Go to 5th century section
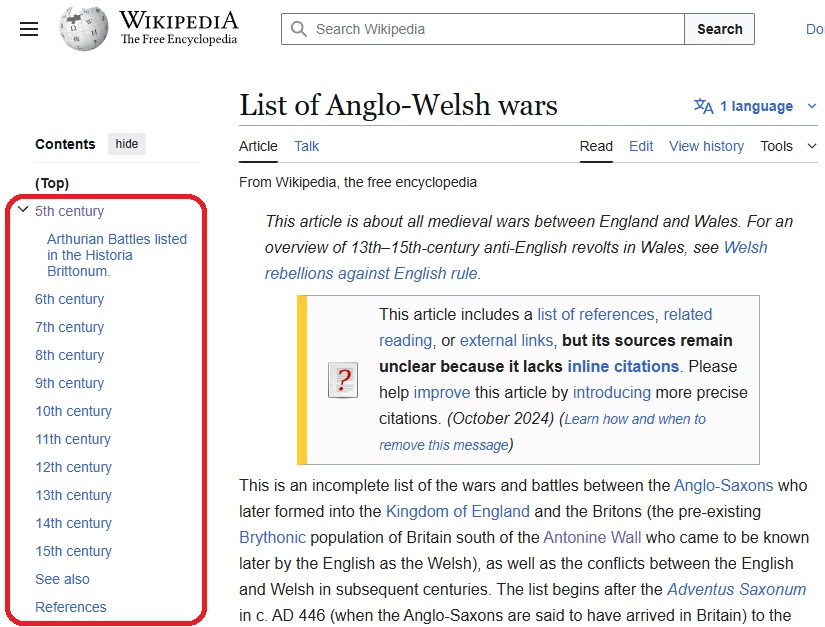Screen dimensions: 825x627 click(69, 211)
